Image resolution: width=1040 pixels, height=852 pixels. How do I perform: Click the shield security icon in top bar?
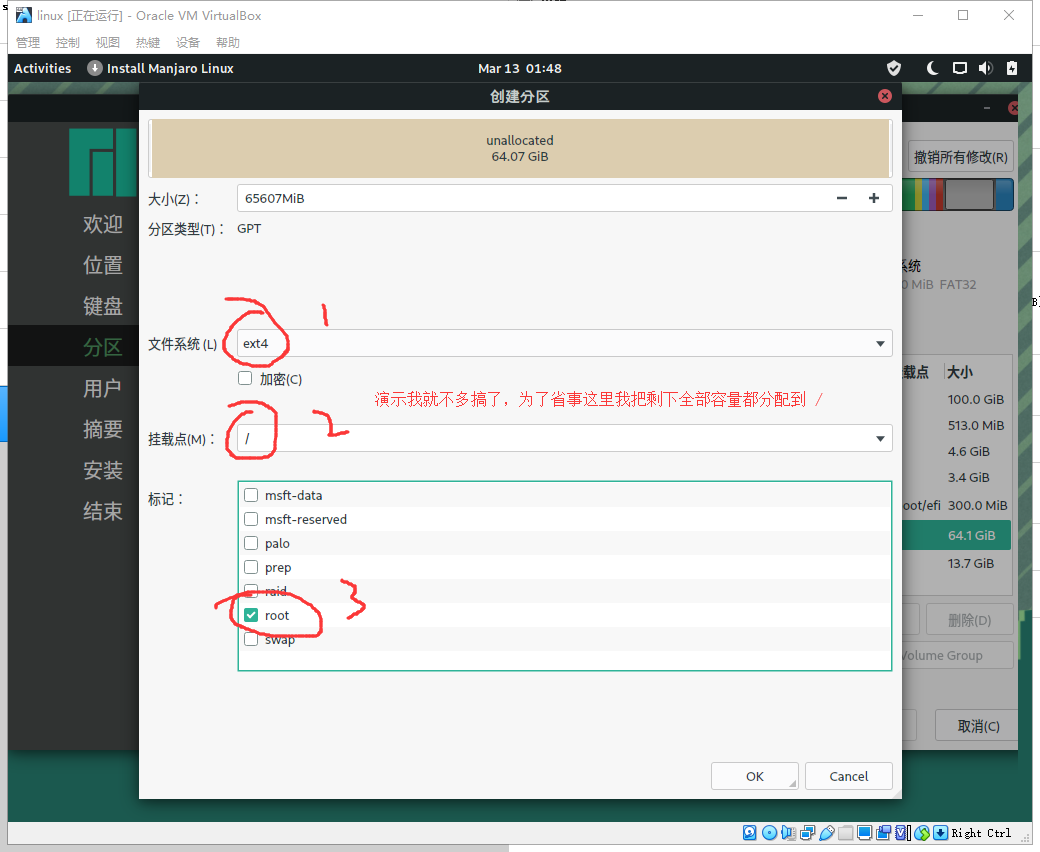click(894, 68)
